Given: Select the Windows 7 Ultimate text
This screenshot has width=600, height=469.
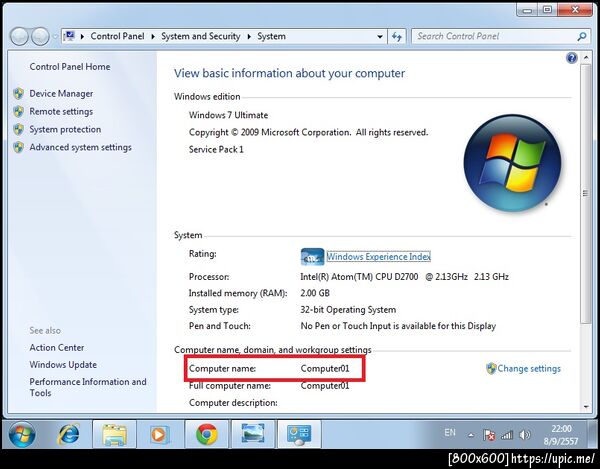Looking at the screenshot, I should pos(228,115).
